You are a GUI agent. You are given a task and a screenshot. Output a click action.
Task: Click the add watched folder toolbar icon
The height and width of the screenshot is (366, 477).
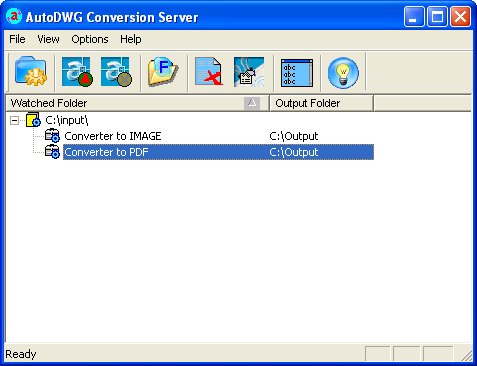click(x=31, y=71)
